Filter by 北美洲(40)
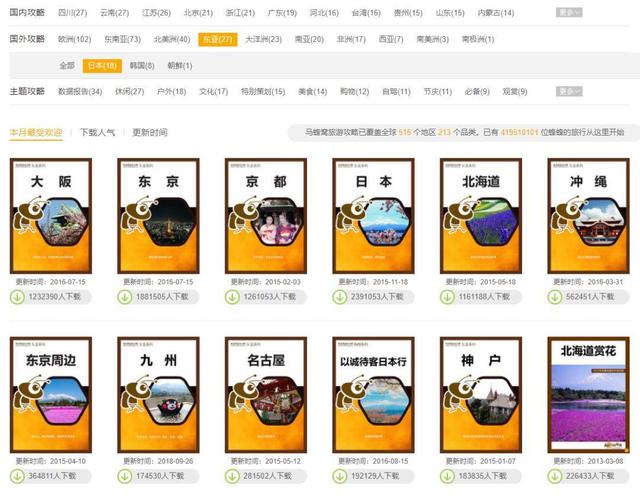The height and width of the screenshot is (497, 640). pos(172,39)
